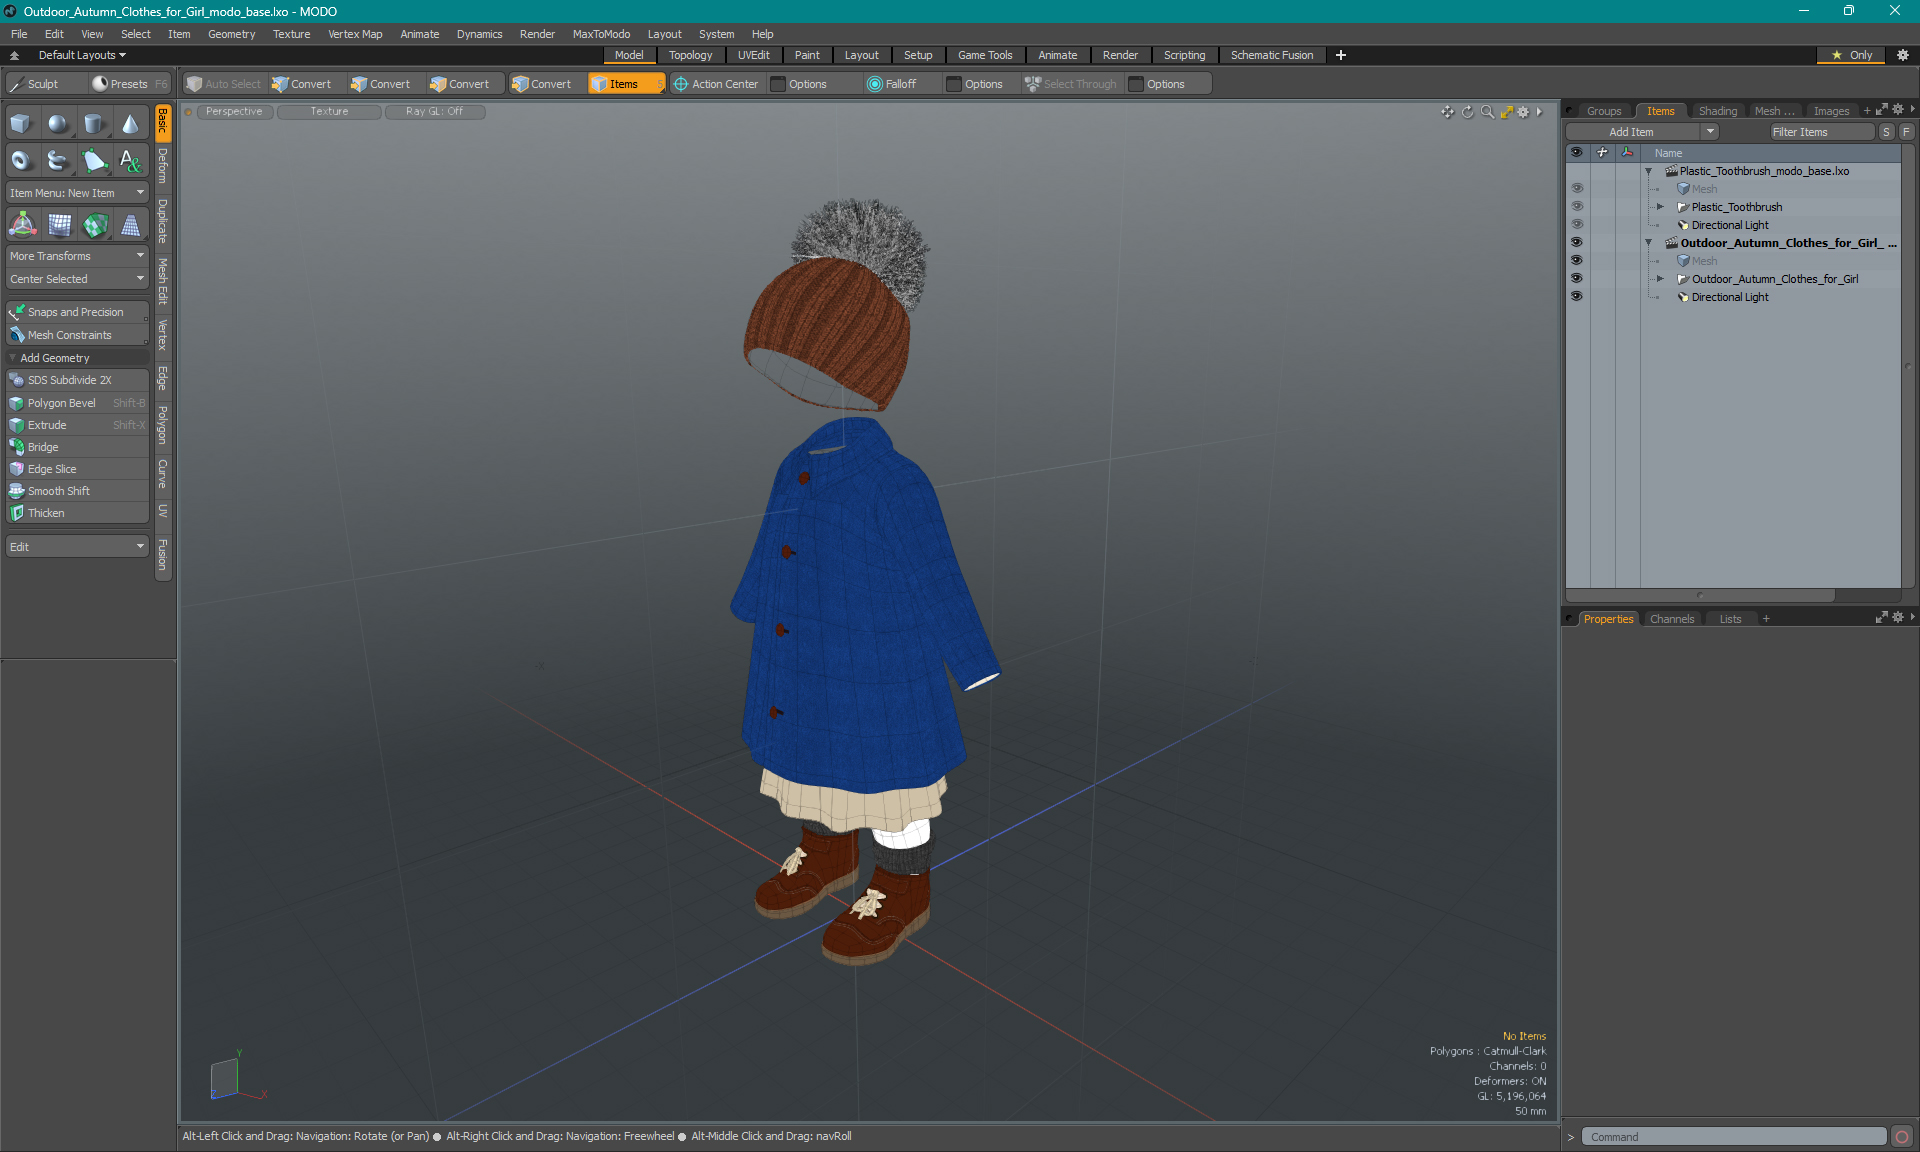Toggle the Falloff Options checkbox
This screenshot has height=1152, width=1920.
pos(954,84)
